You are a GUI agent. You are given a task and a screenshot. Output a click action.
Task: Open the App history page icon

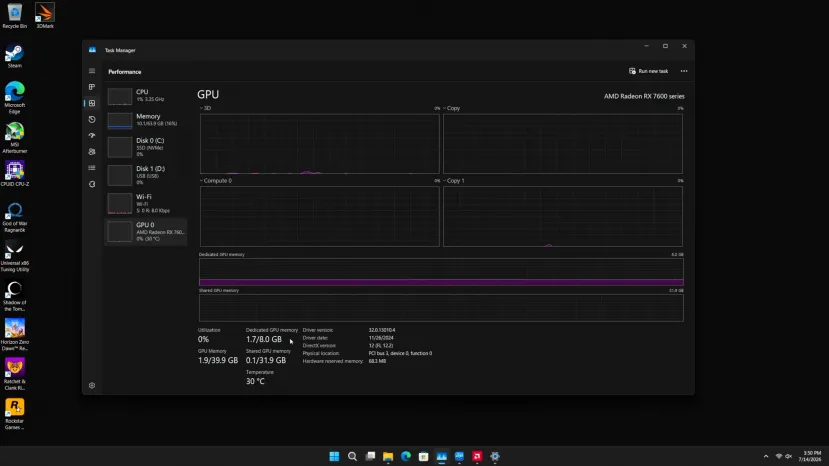tap(92, 120)
